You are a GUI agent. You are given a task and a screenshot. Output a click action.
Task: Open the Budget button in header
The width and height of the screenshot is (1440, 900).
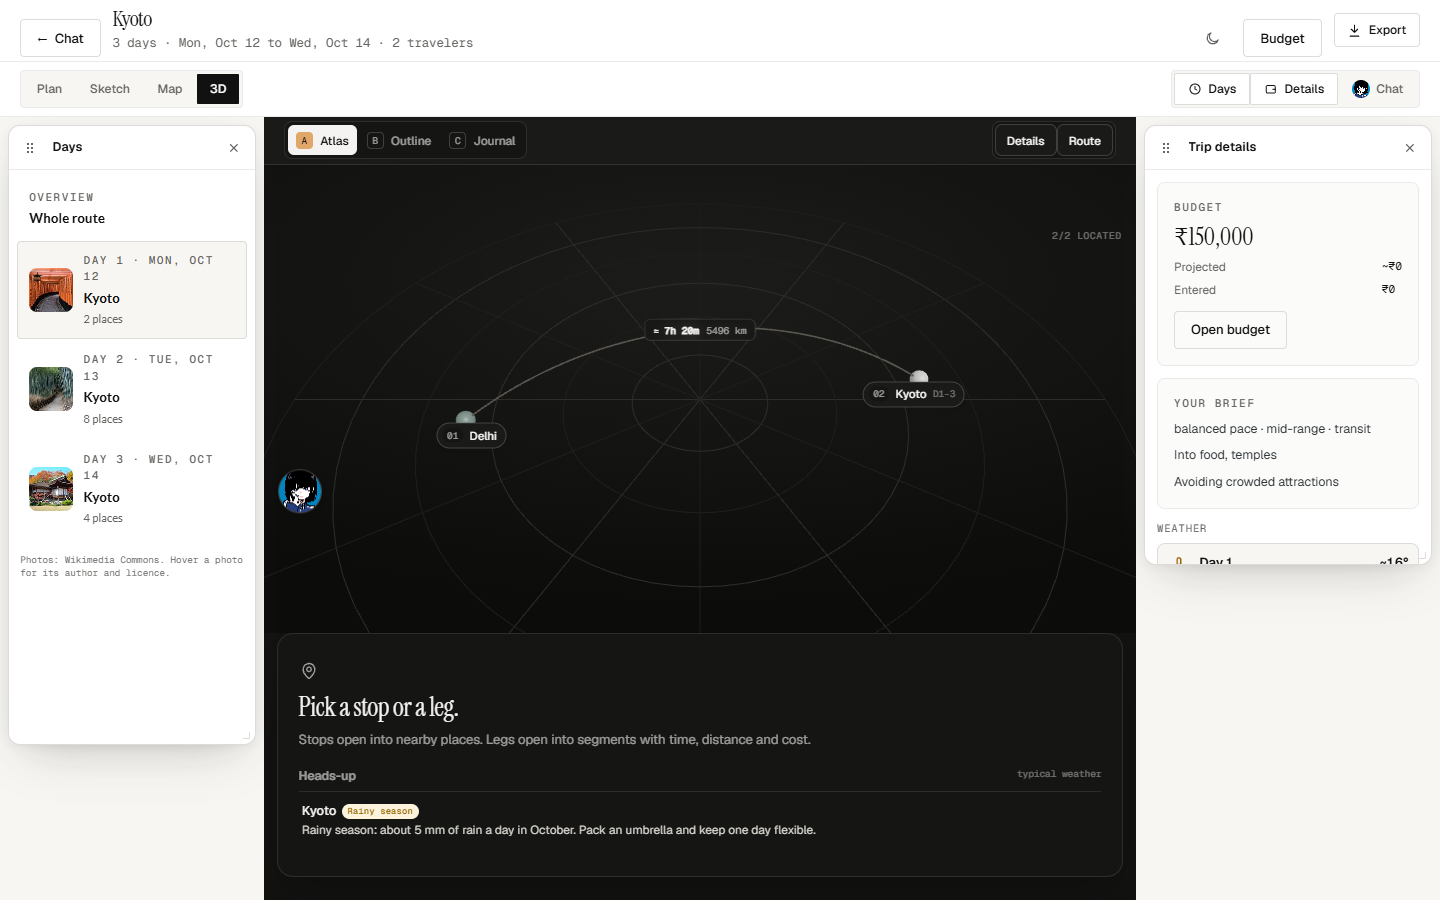(1282, 38)
